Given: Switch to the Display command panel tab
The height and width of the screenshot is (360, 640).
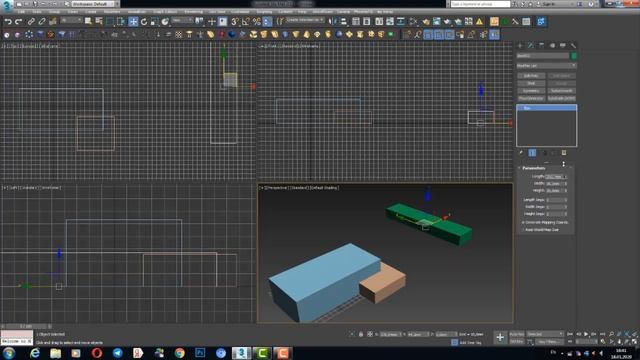Looking at the screenshot, I should tap(562, 45).
